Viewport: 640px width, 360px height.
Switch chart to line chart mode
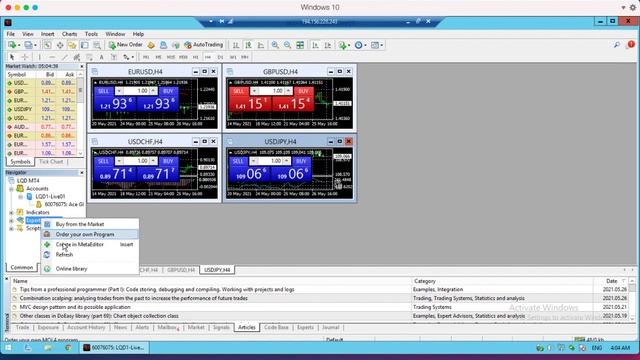[260, 45]
